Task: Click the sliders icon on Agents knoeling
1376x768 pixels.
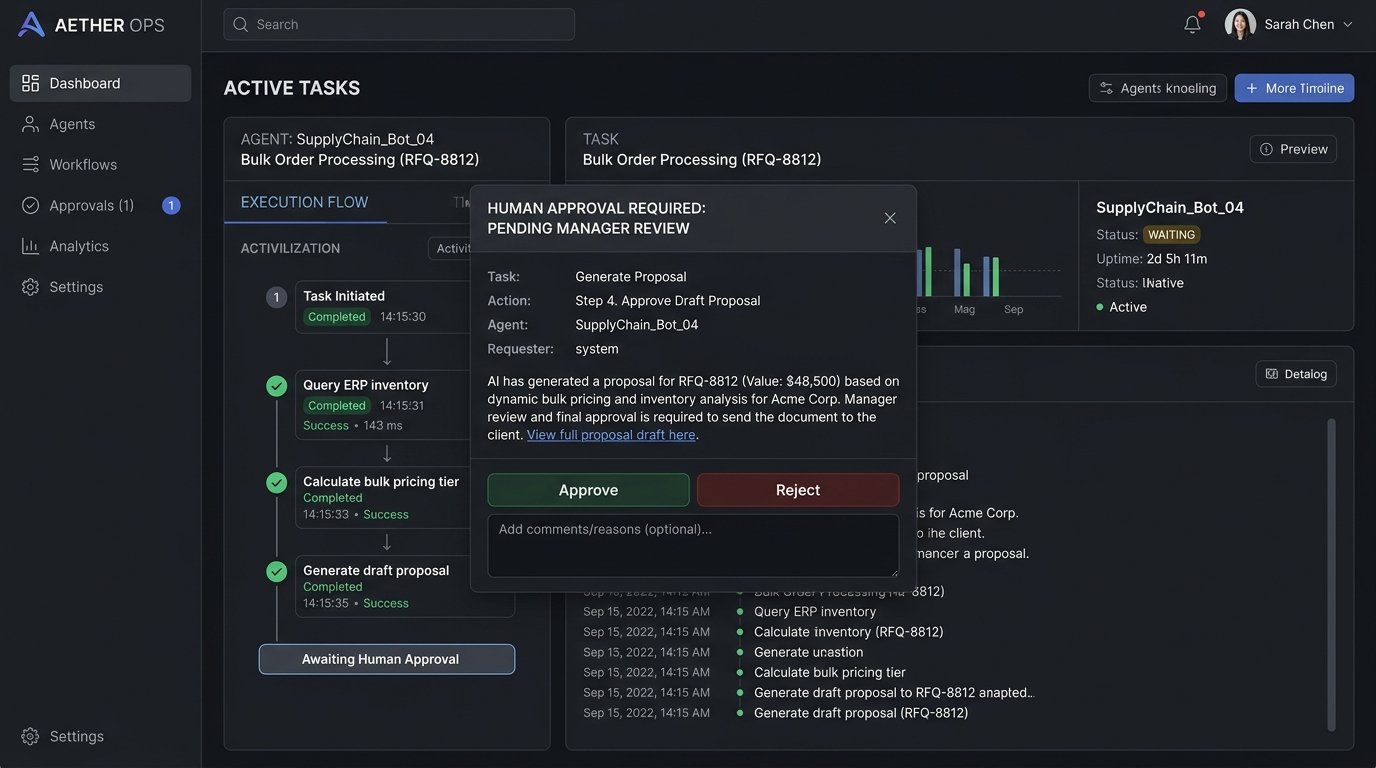Action: point(1106,88)
